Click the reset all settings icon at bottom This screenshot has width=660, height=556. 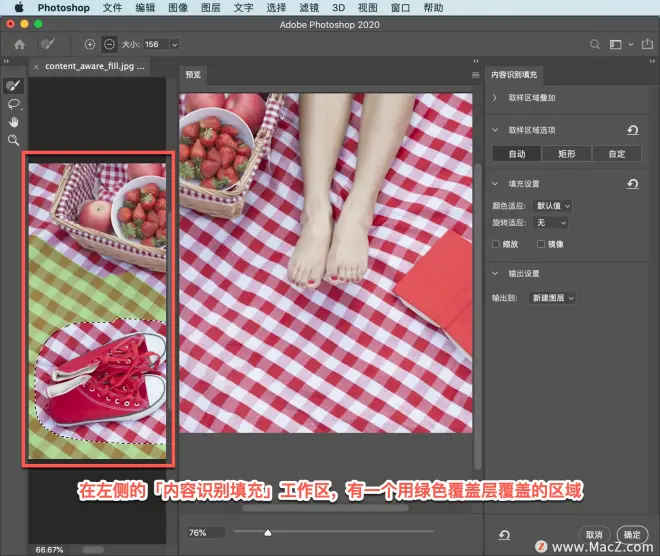pos(504,535)
